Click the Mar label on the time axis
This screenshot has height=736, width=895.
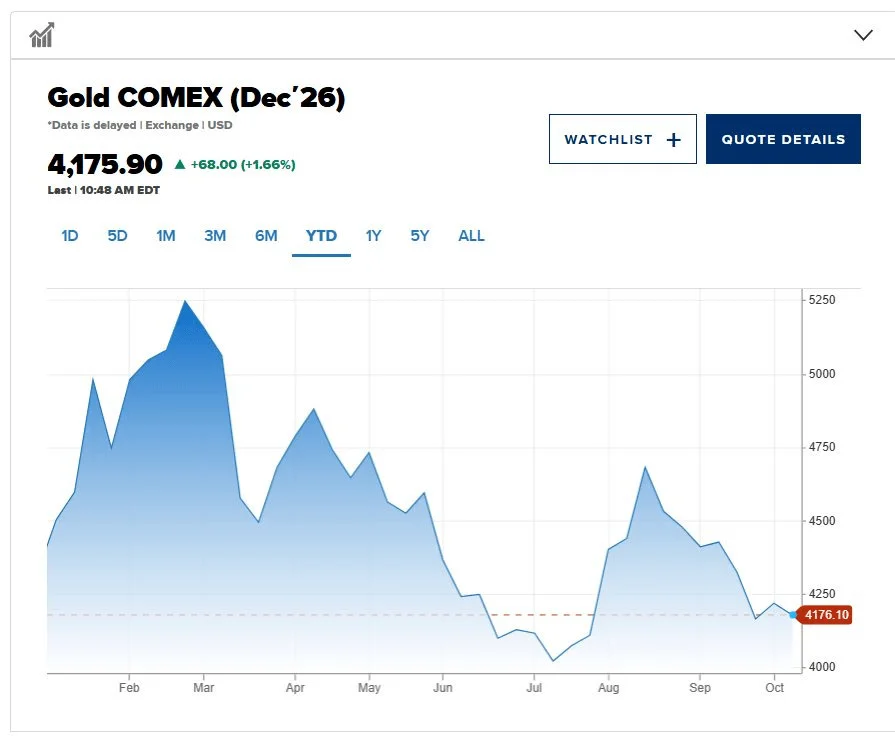(204, 687)
